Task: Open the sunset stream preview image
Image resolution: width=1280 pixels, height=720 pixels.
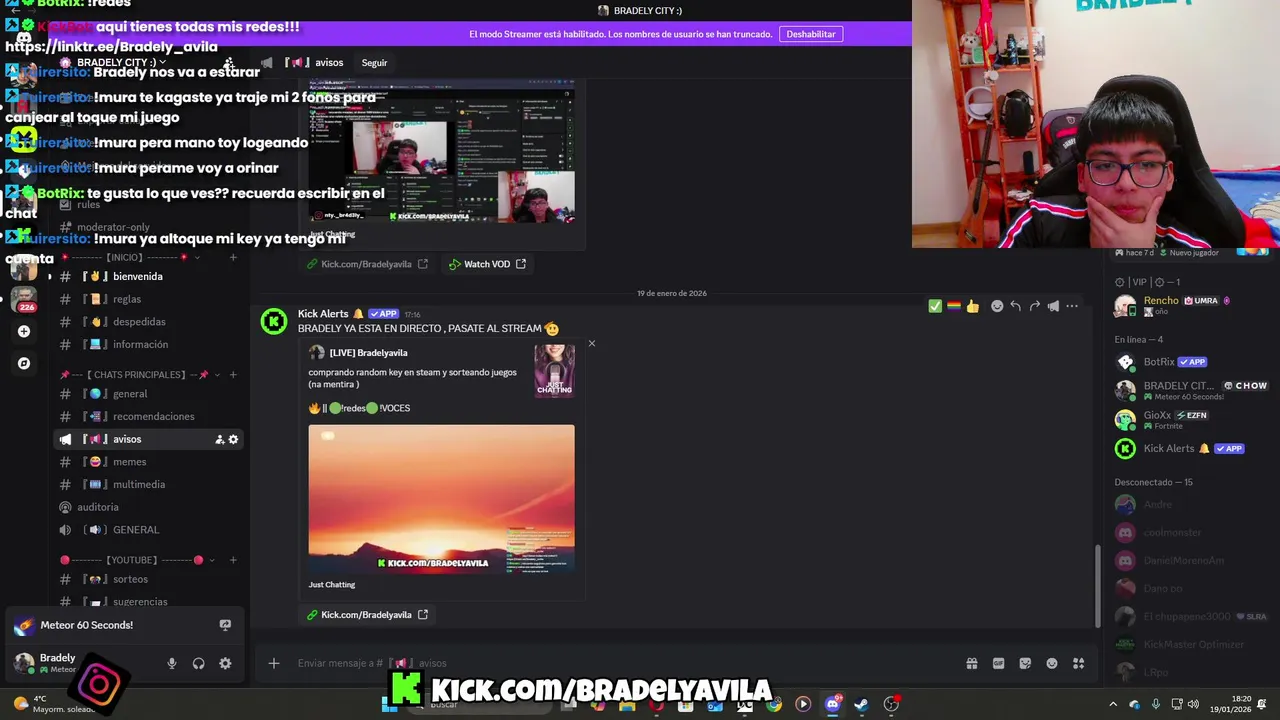Action: click(441, 499)
